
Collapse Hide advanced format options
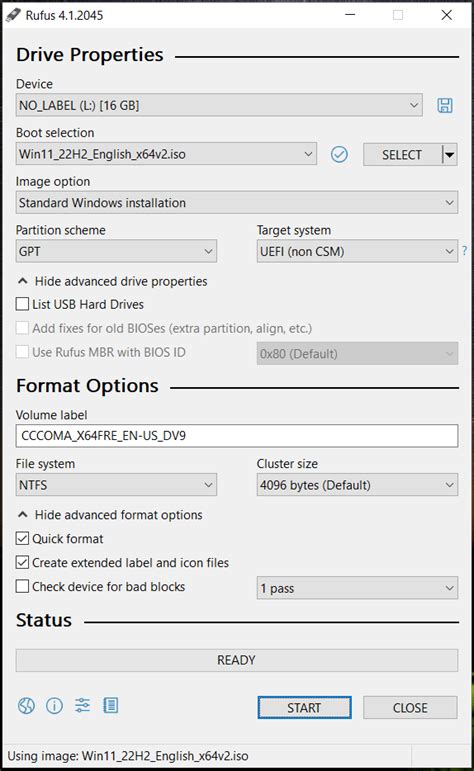110,515
